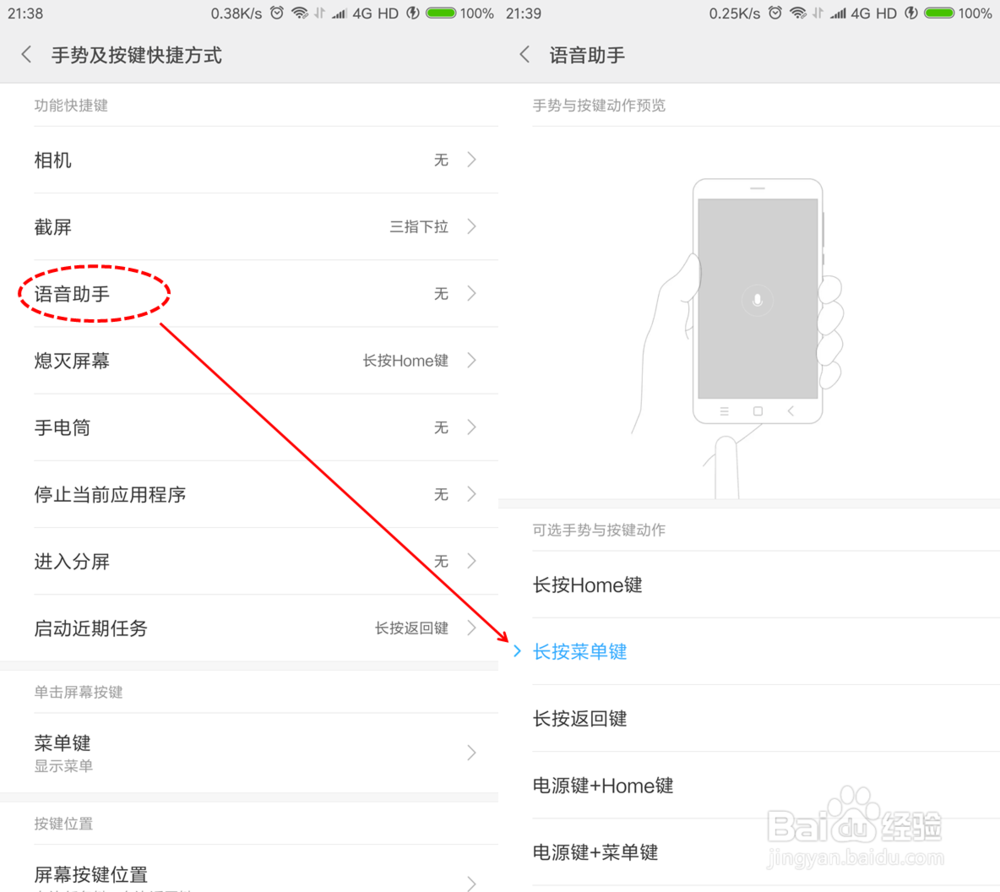The width and height of the screenshot is (1000, 892).
Task: Tap charging bolt icon in left status bar
Action: (x=413, y=13)
